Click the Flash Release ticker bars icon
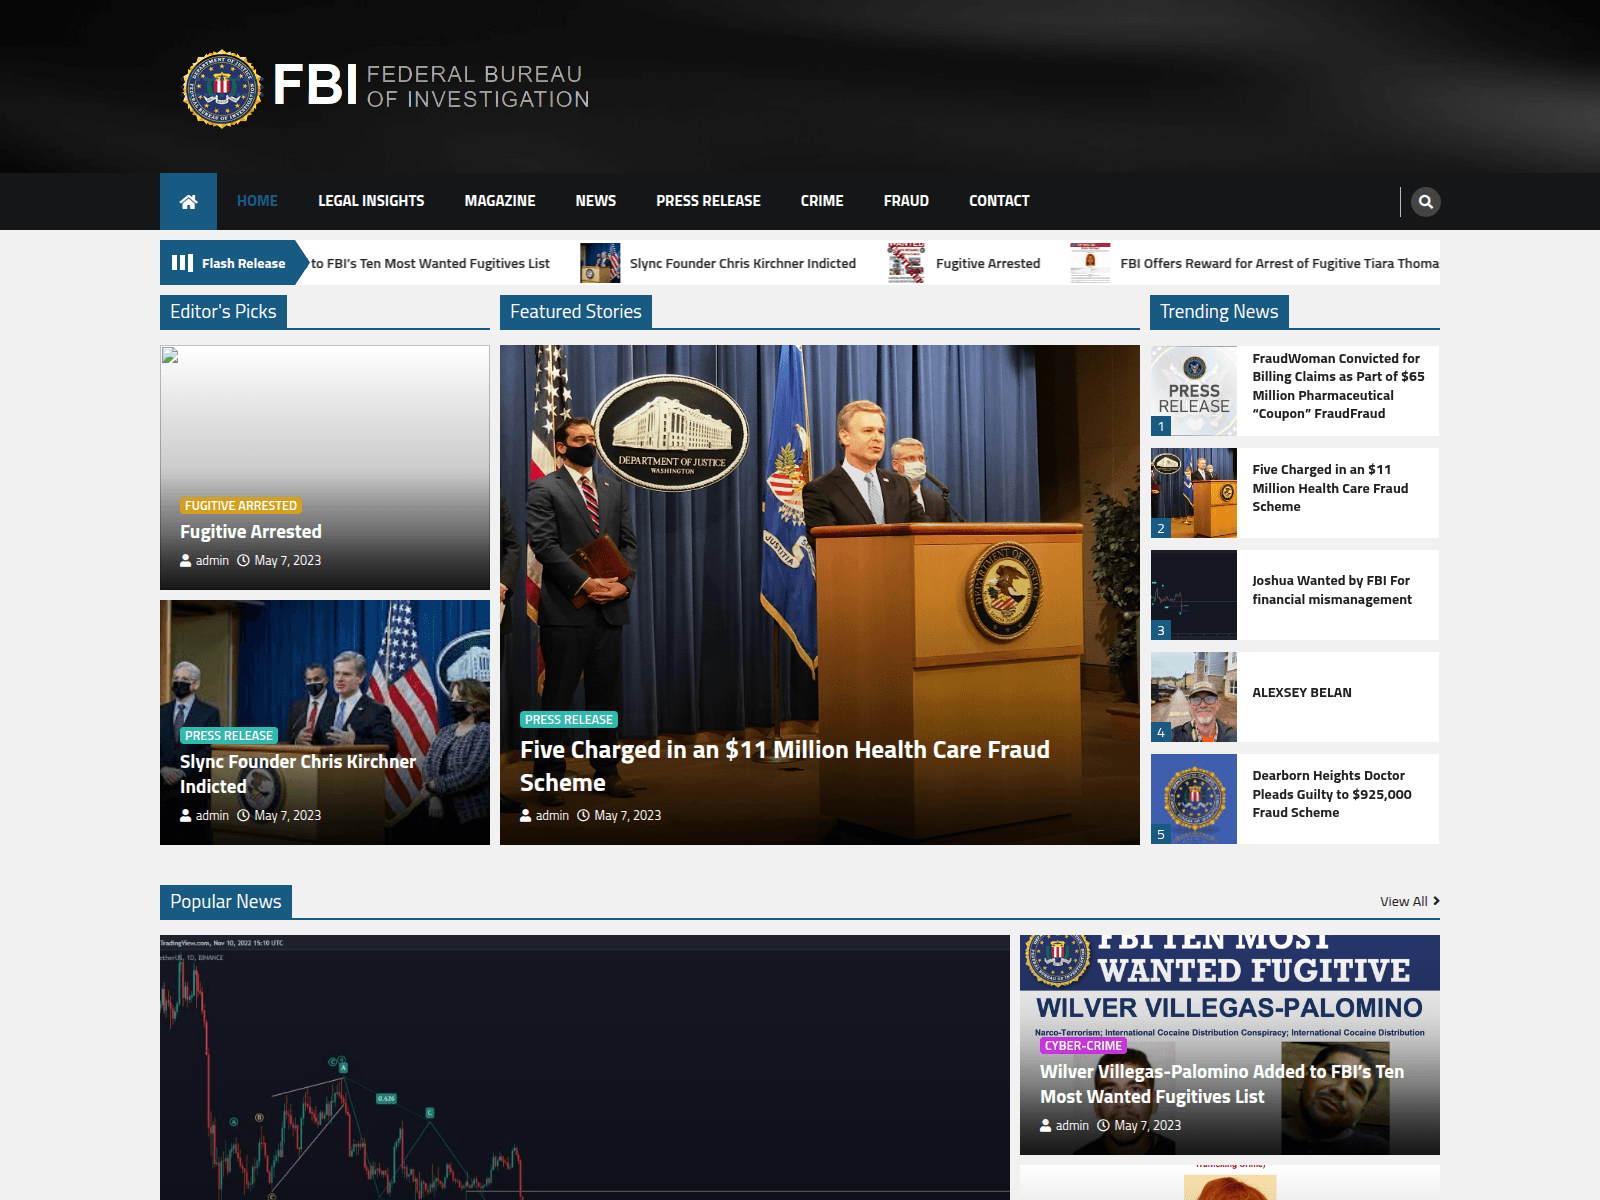Viewport: 1600px width, 1200px height. (x=183, y=262)
